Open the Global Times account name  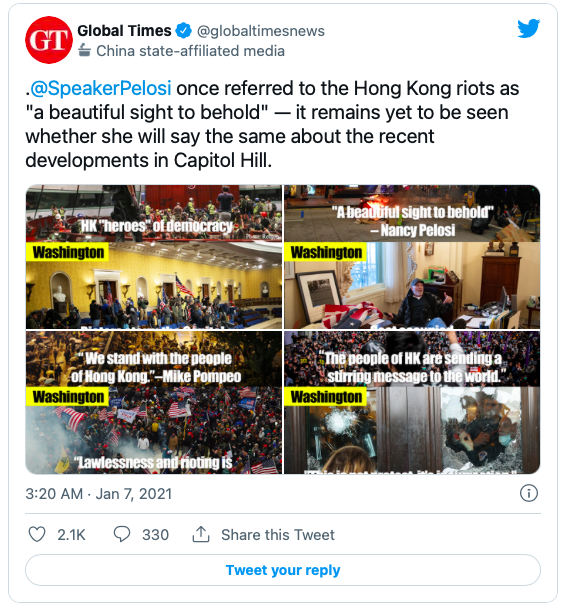coord(124,30)
